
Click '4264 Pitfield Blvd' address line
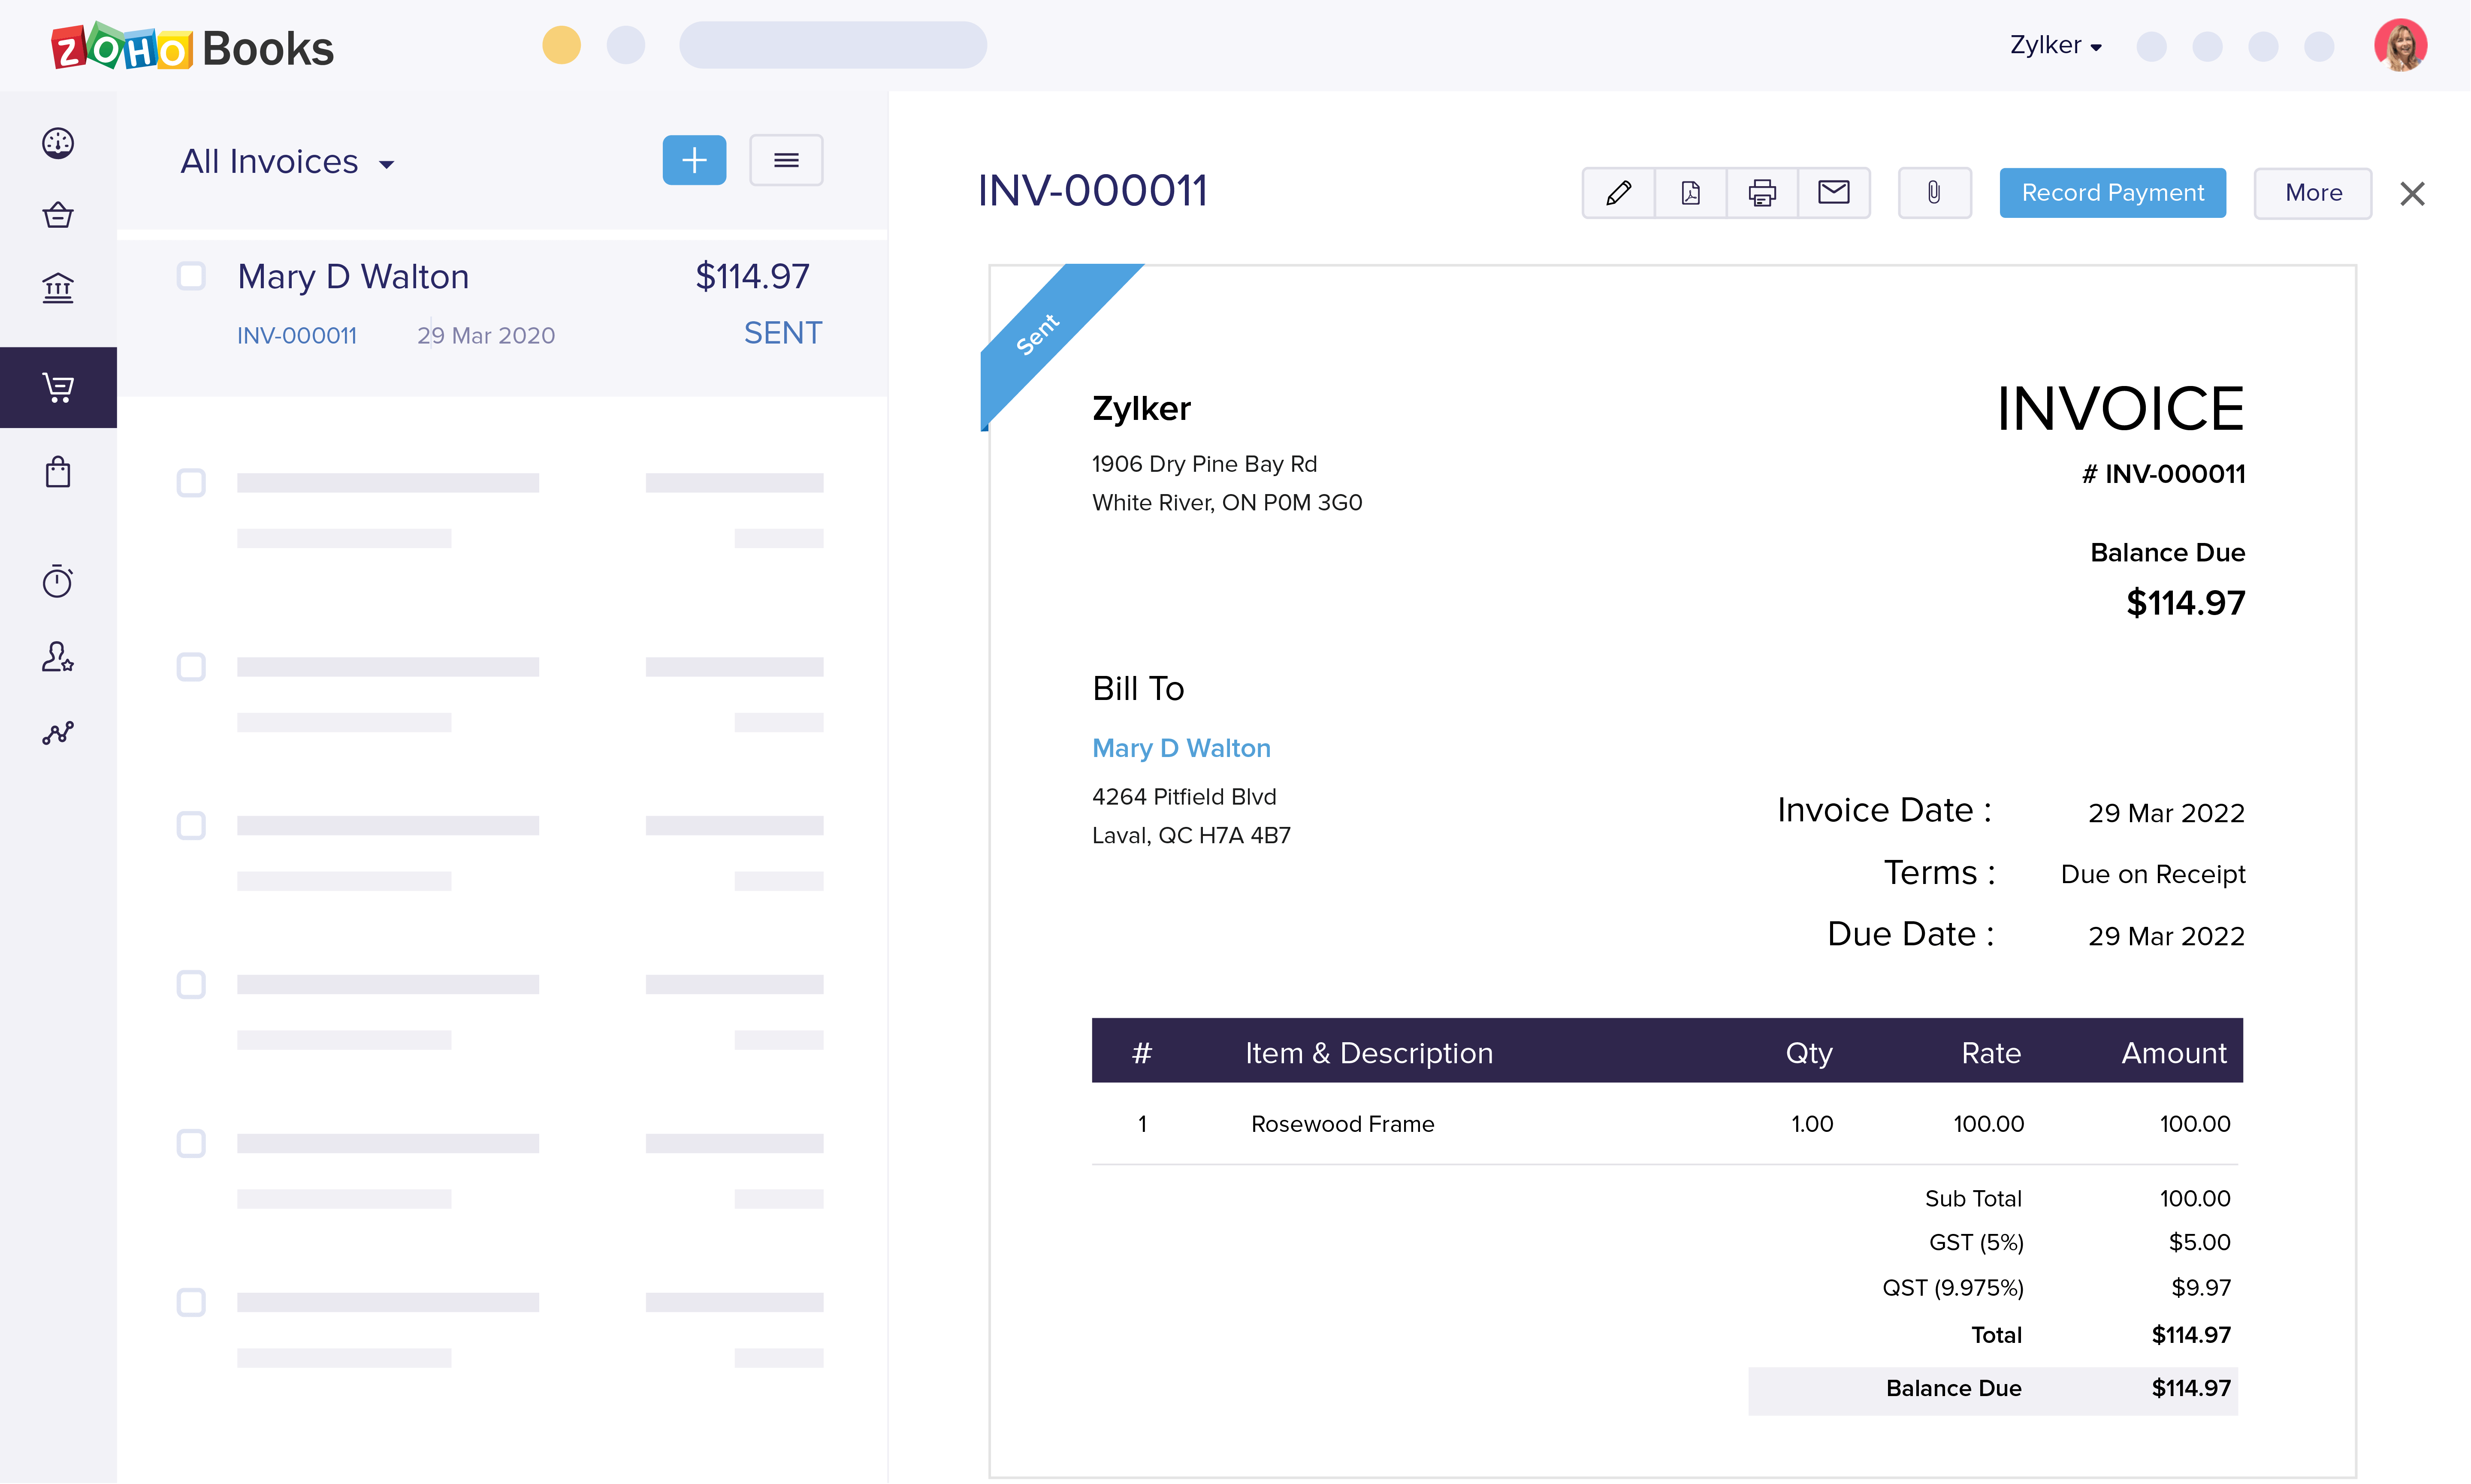click(x=1184, y=797)
